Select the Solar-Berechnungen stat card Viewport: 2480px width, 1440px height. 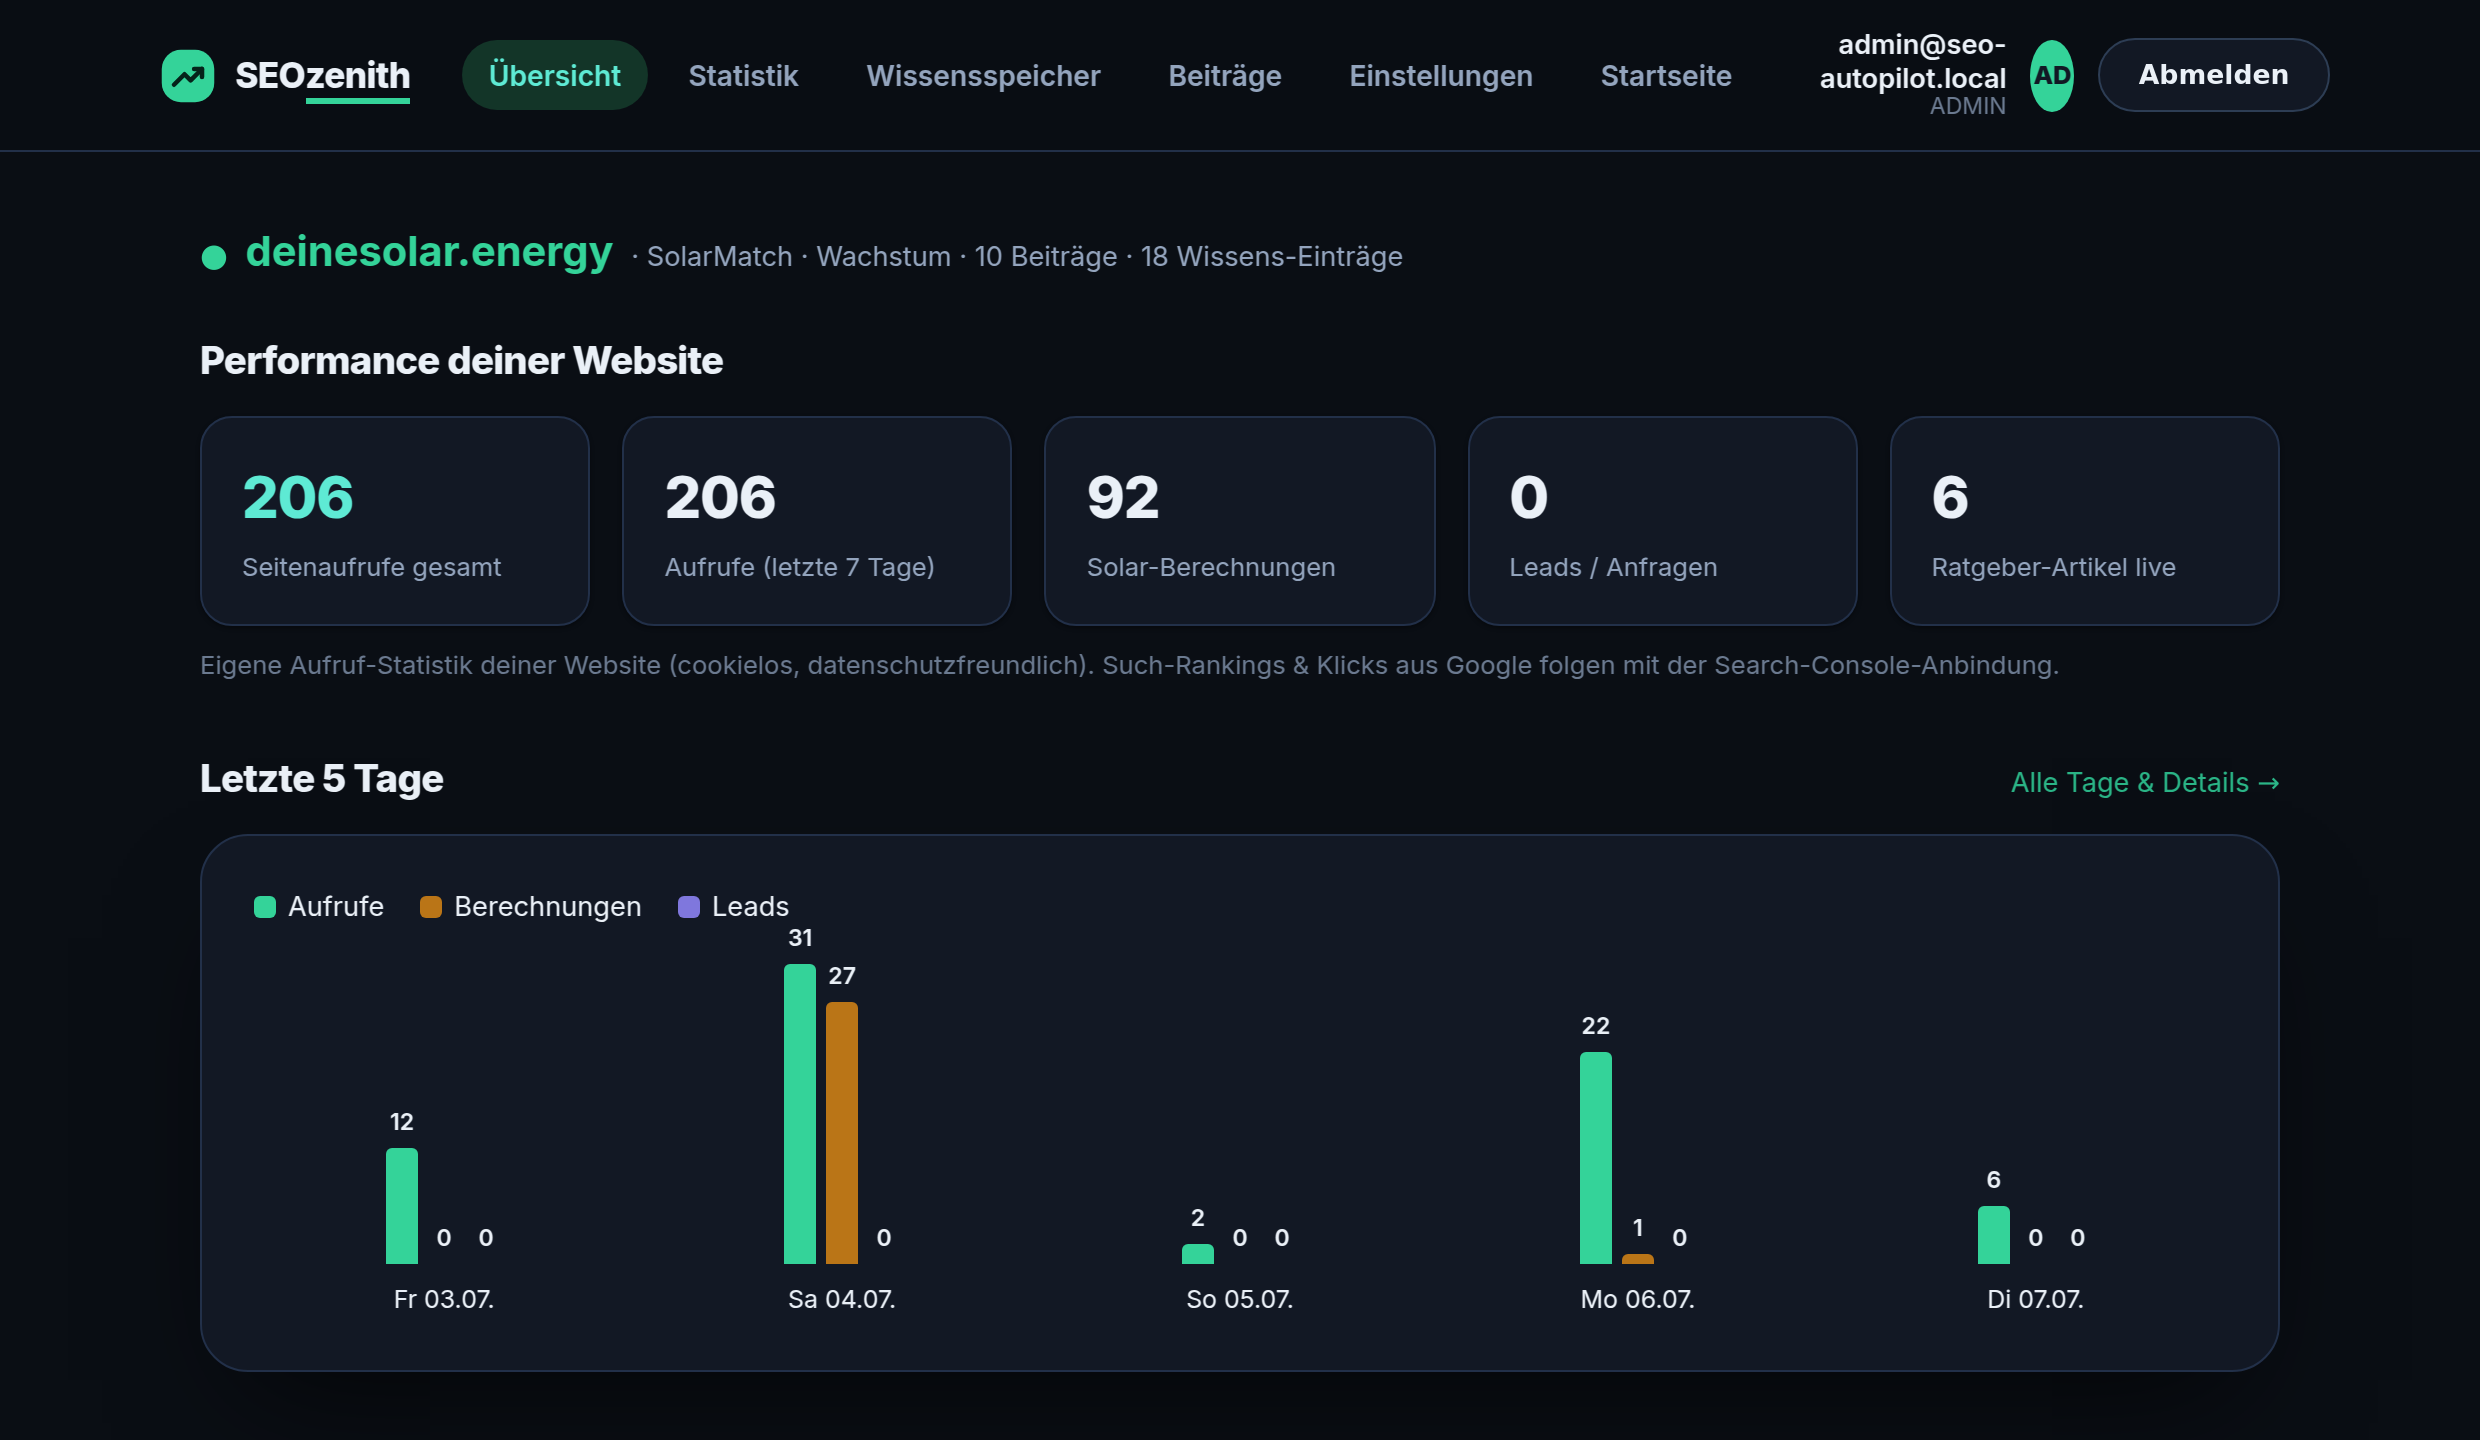1239,521
